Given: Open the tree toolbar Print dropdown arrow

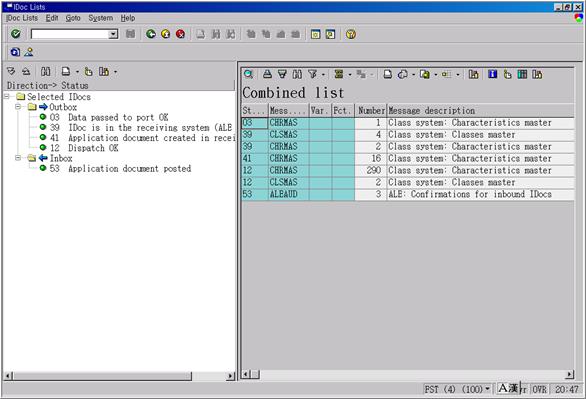Looking at the screenshot, I should click(77, 72).
